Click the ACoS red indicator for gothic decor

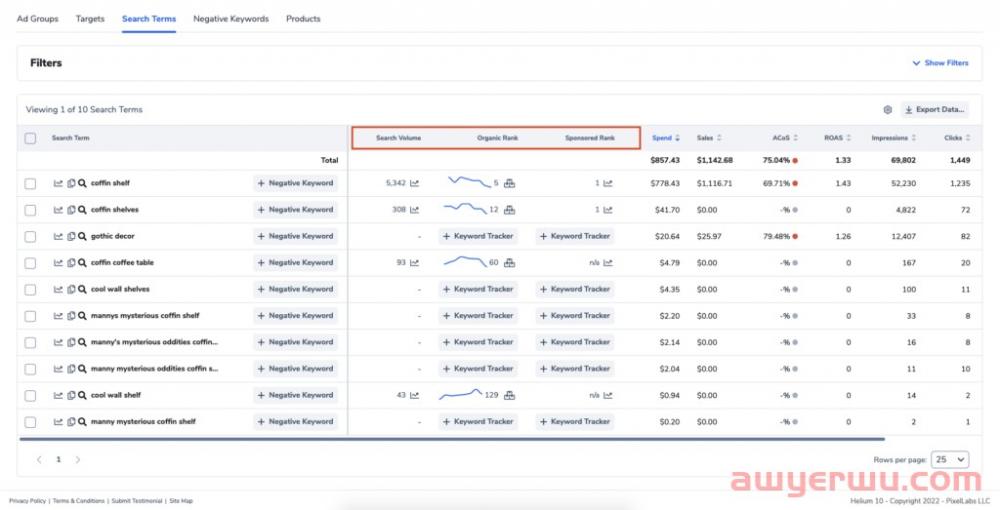click(x=795, y=237)
